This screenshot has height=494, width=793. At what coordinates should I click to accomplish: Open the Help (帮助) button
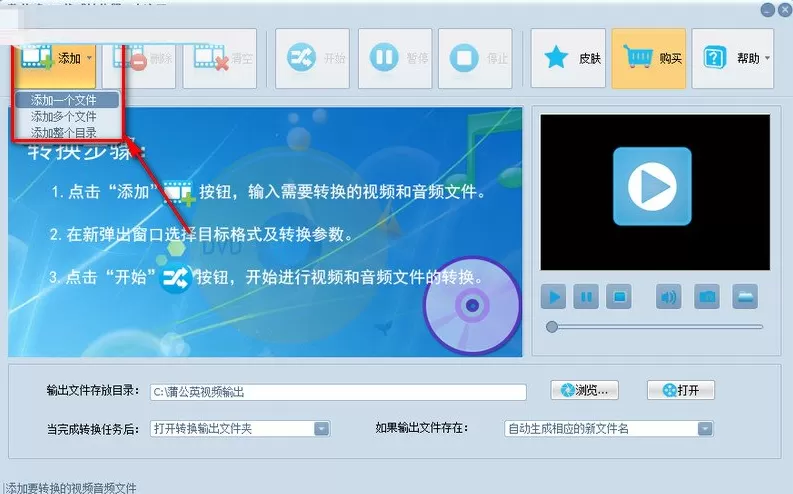732,59
